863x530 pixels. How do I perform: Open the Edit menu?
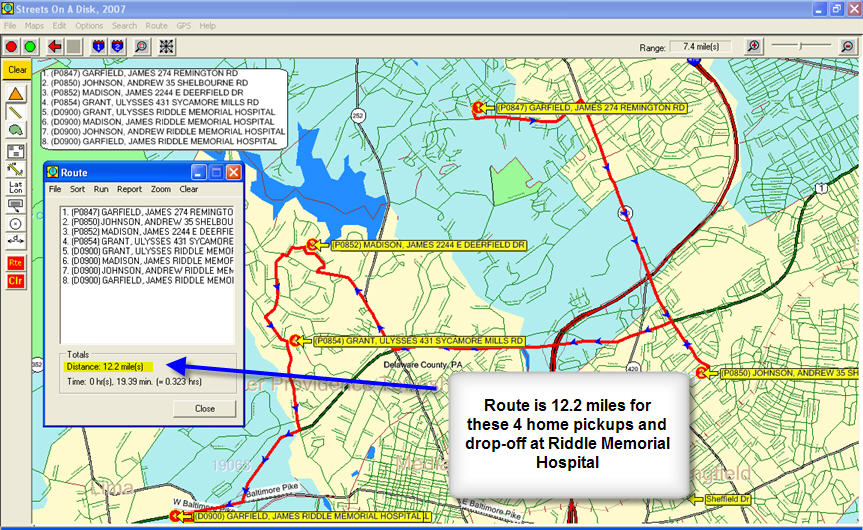pos(59,26)
